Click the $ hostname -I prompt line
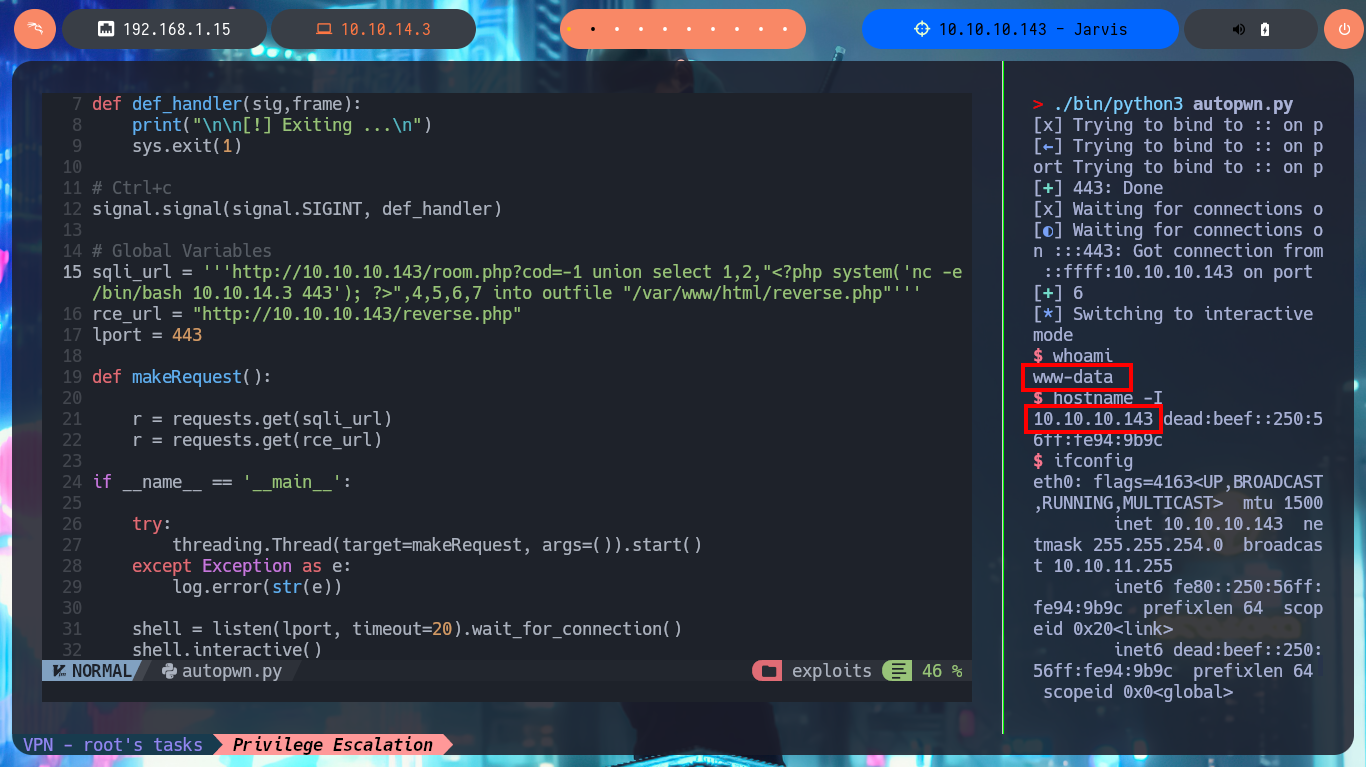 [x=1098, y=398]
